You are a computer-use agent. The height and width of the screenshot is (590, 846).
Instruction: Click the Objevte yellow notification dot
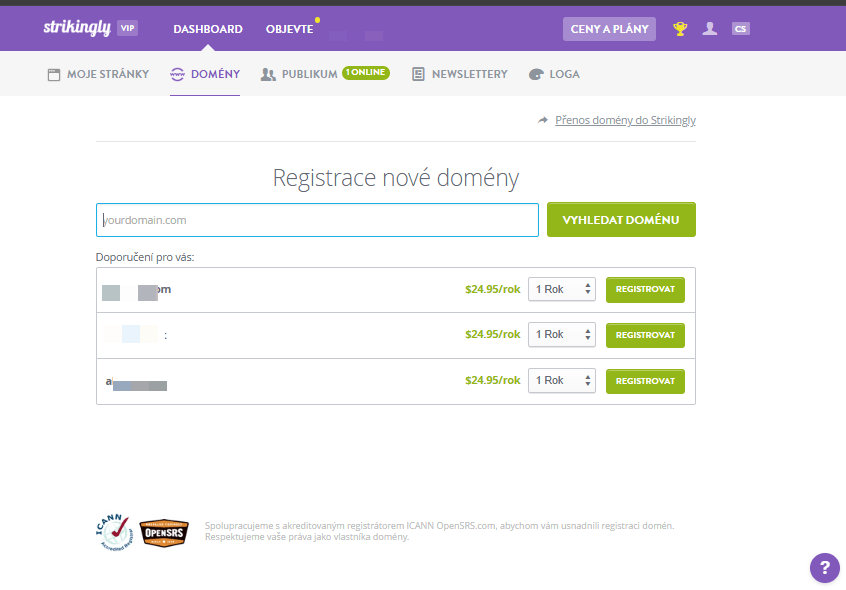click(317, 20)
